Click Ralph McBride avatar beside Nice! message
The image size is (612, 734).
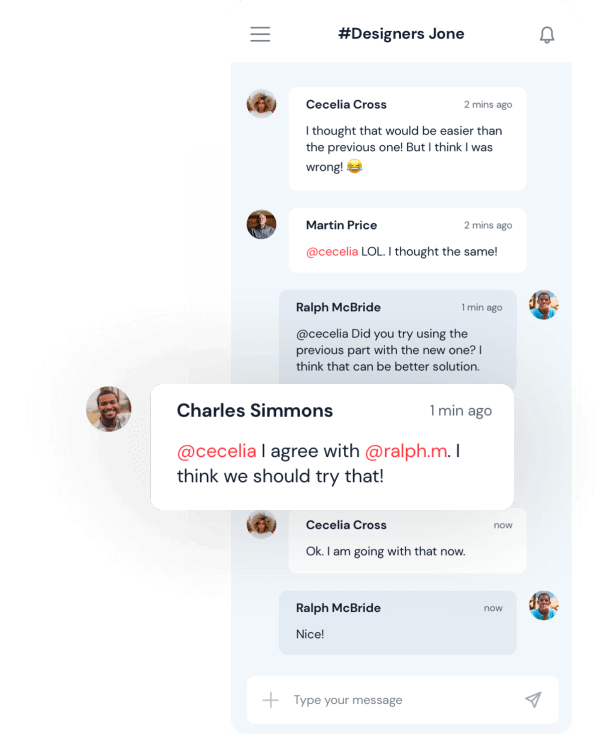click(544, 605)
